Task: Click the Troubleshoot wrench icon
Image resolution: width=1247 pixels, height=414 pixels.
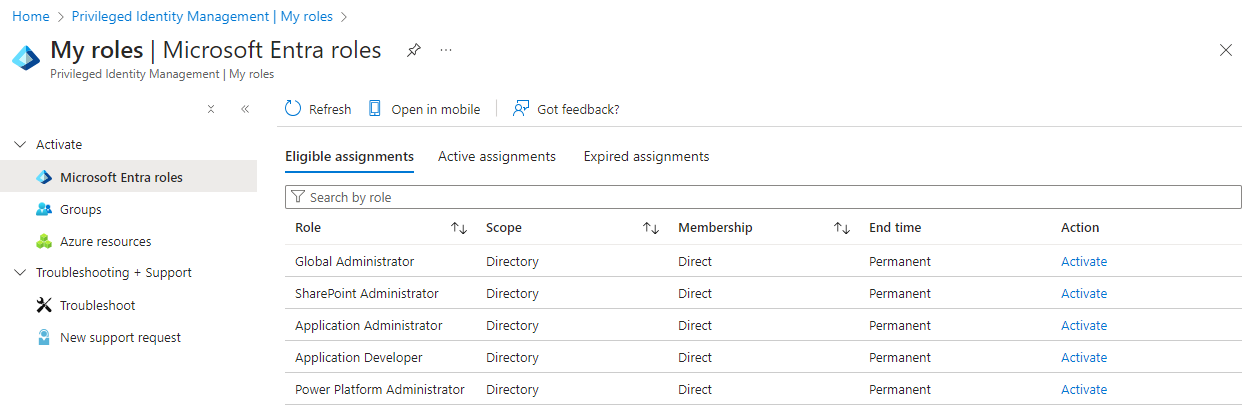Action: pos(43,305)
